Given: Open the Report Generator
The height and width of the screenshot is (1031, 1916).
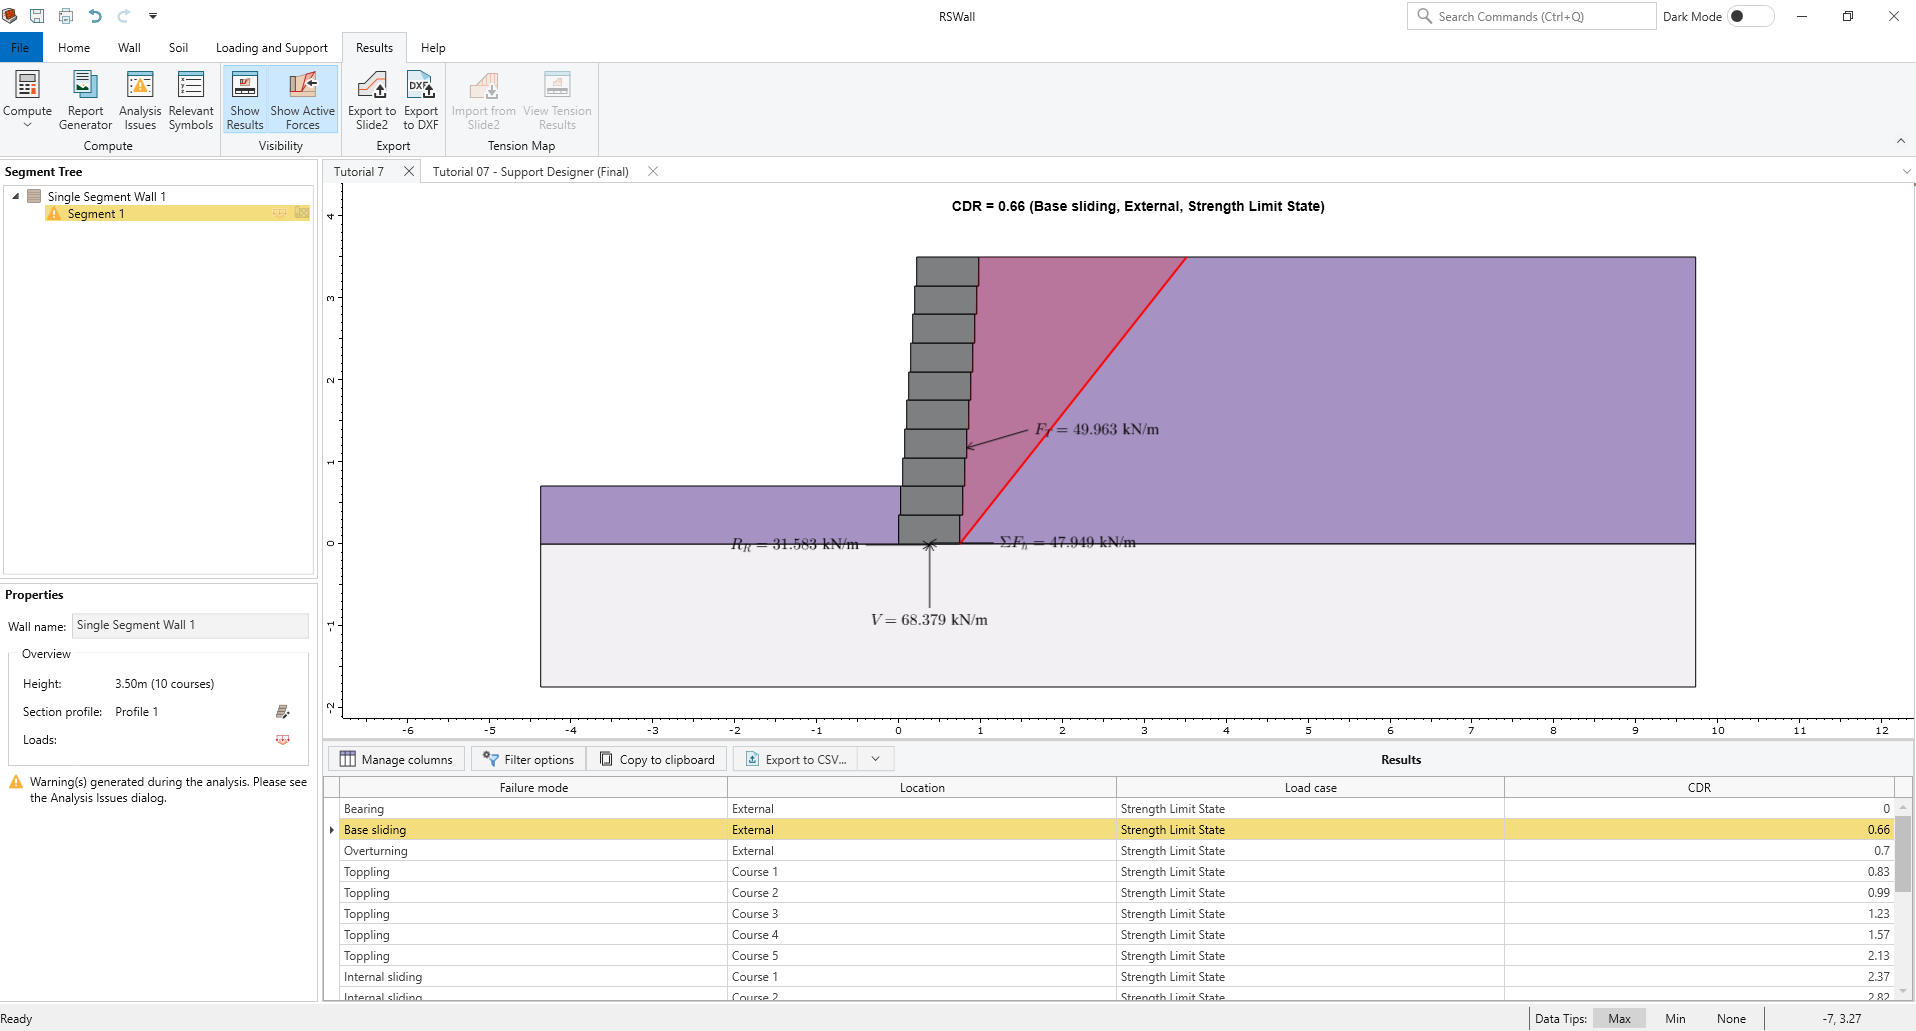Looking at the screenshot, I should click(85, 100).
